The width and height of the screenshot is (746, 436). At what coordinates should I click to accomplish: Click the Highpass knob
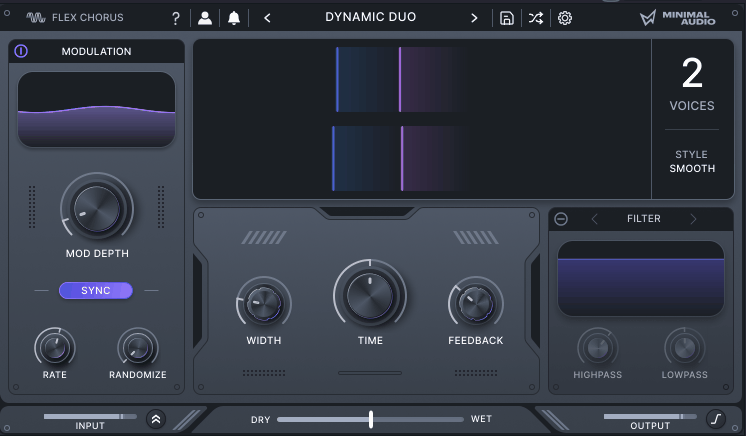click(598, 348)
